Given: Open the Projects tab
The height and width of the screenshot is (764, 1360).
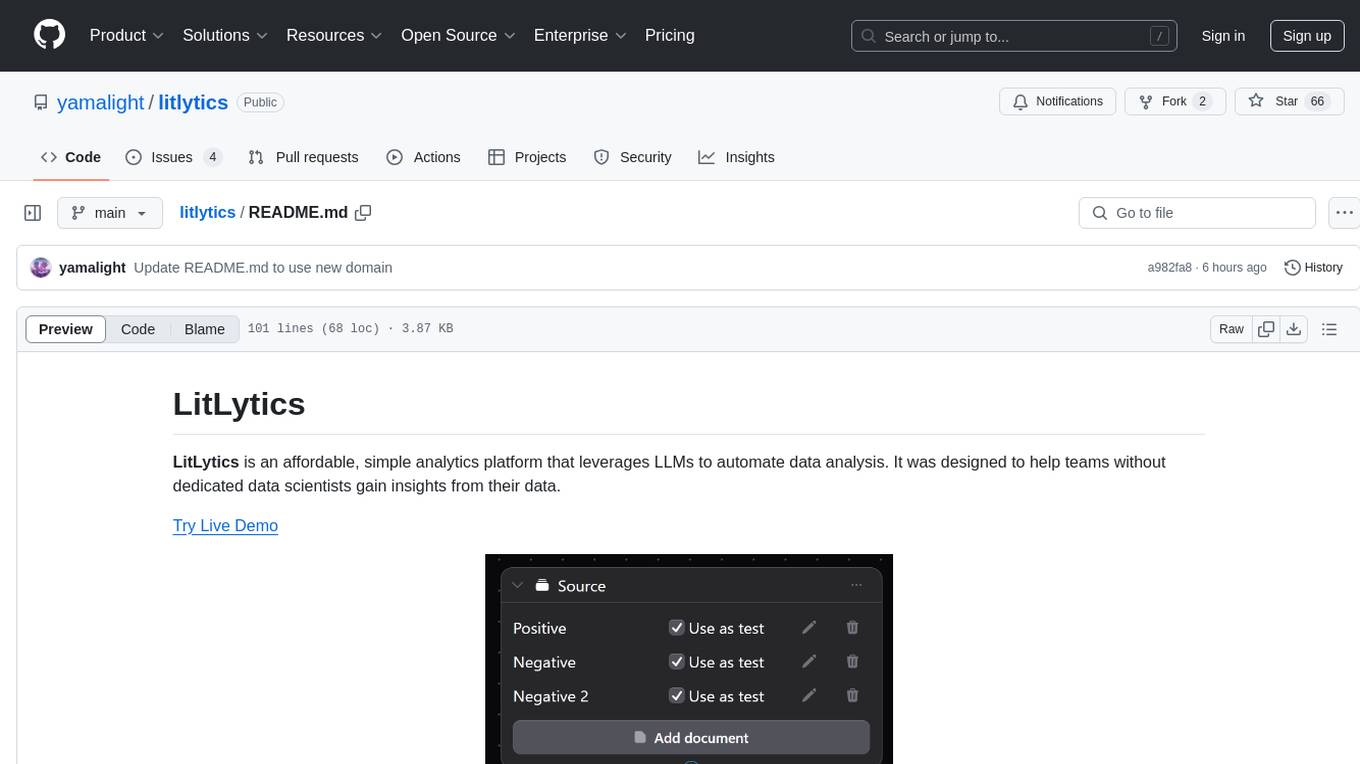Looking at the screenshot, I should point(527,157).
